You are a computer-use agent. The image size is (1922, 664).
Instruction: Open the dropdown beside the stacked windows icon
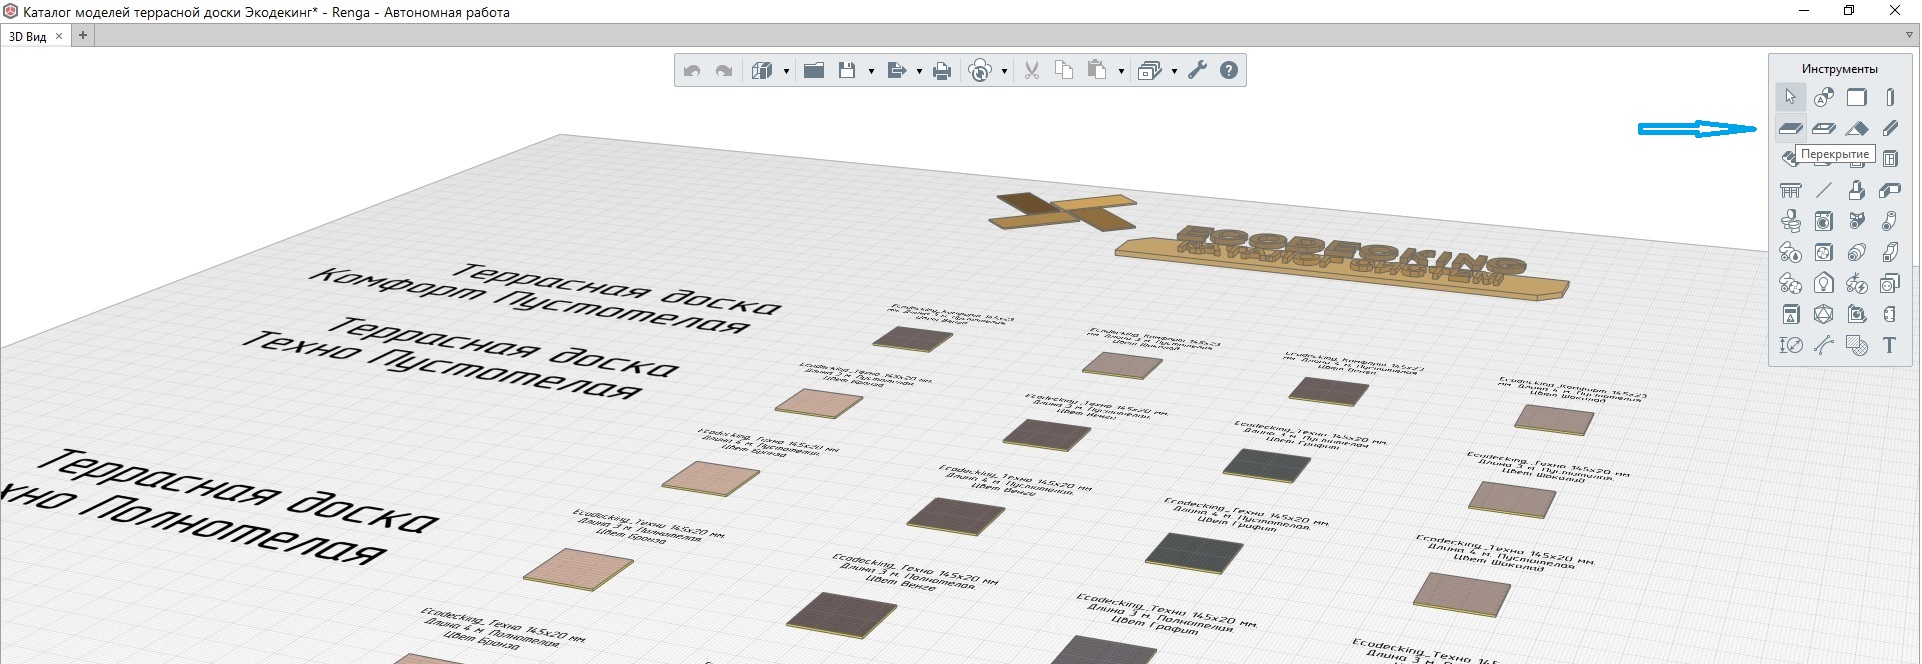click(1174, 71)
